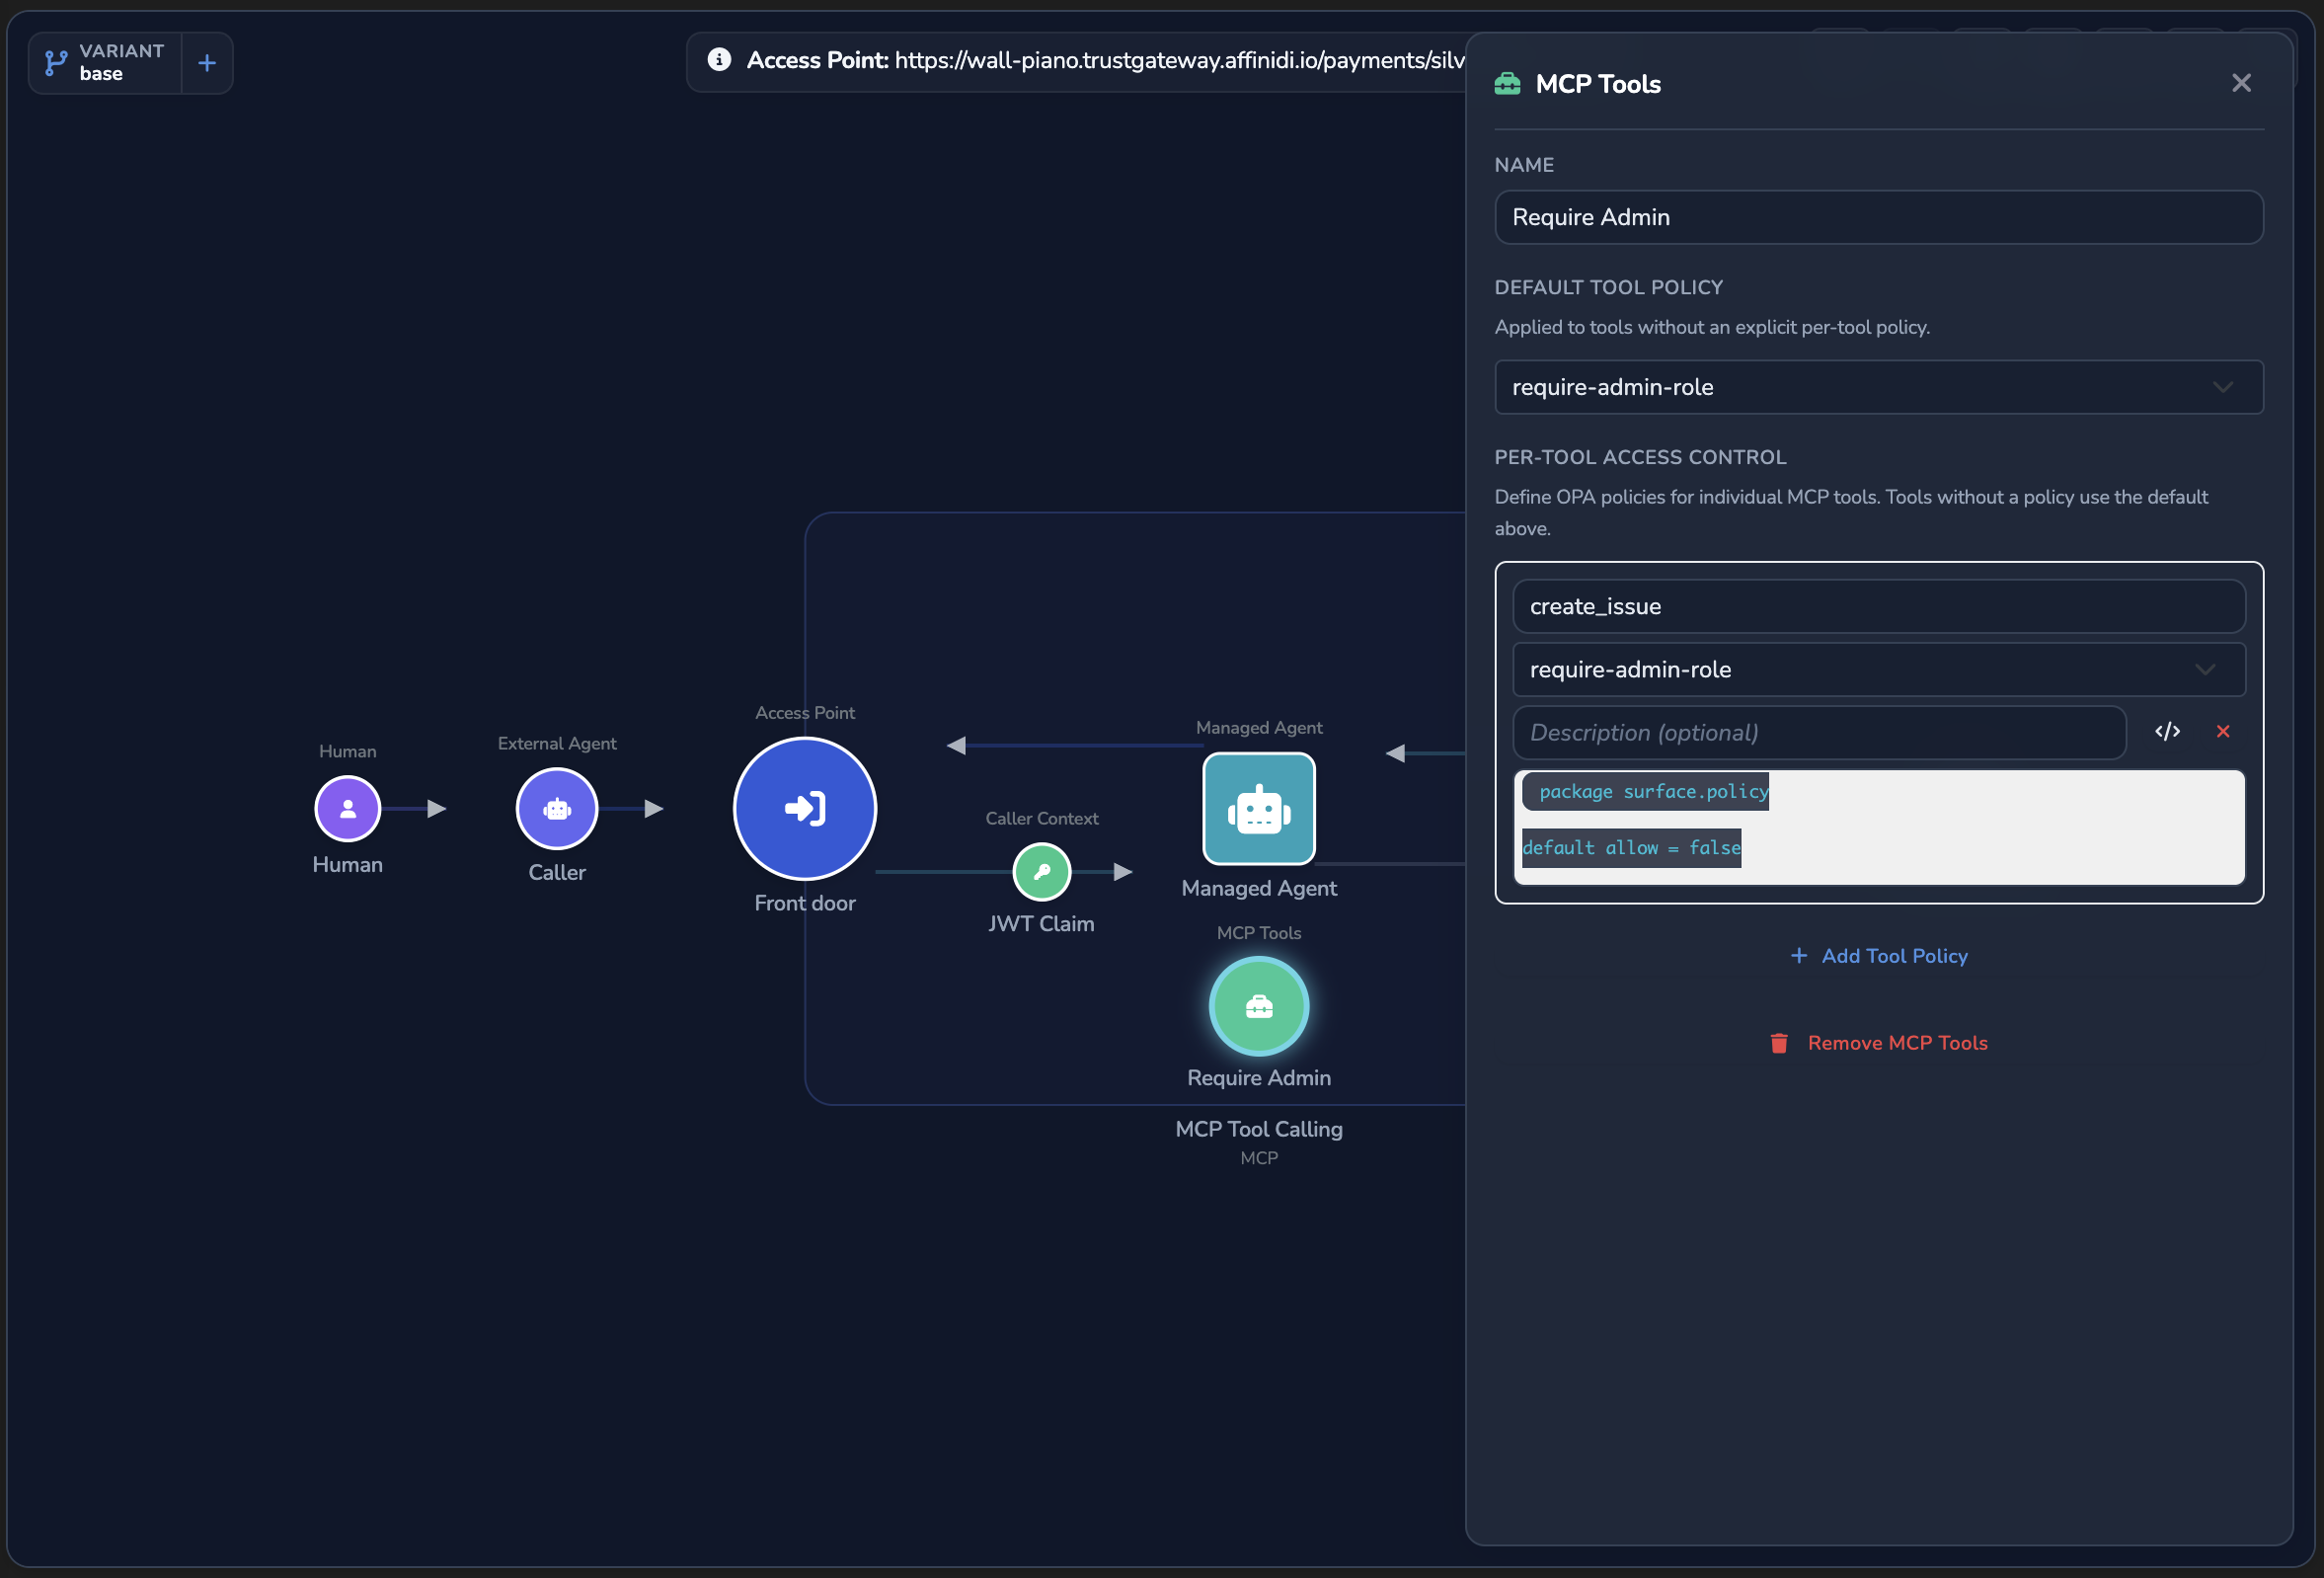Expand the create_issue policy dropdown
2324x1578 pixels.
(1878, 669)
